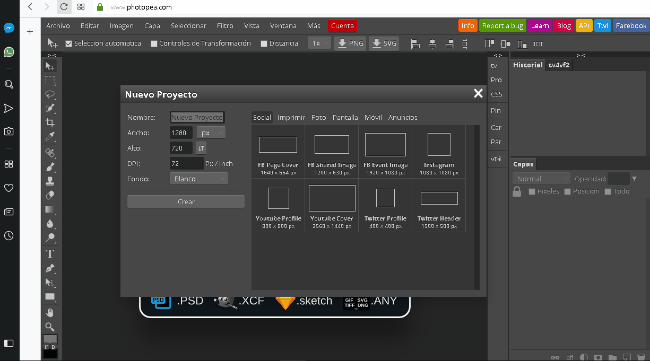The height and width of the screenshot is (361, 650).
Task: Switch to the Móvil templates tab
Action: (373, 118)
